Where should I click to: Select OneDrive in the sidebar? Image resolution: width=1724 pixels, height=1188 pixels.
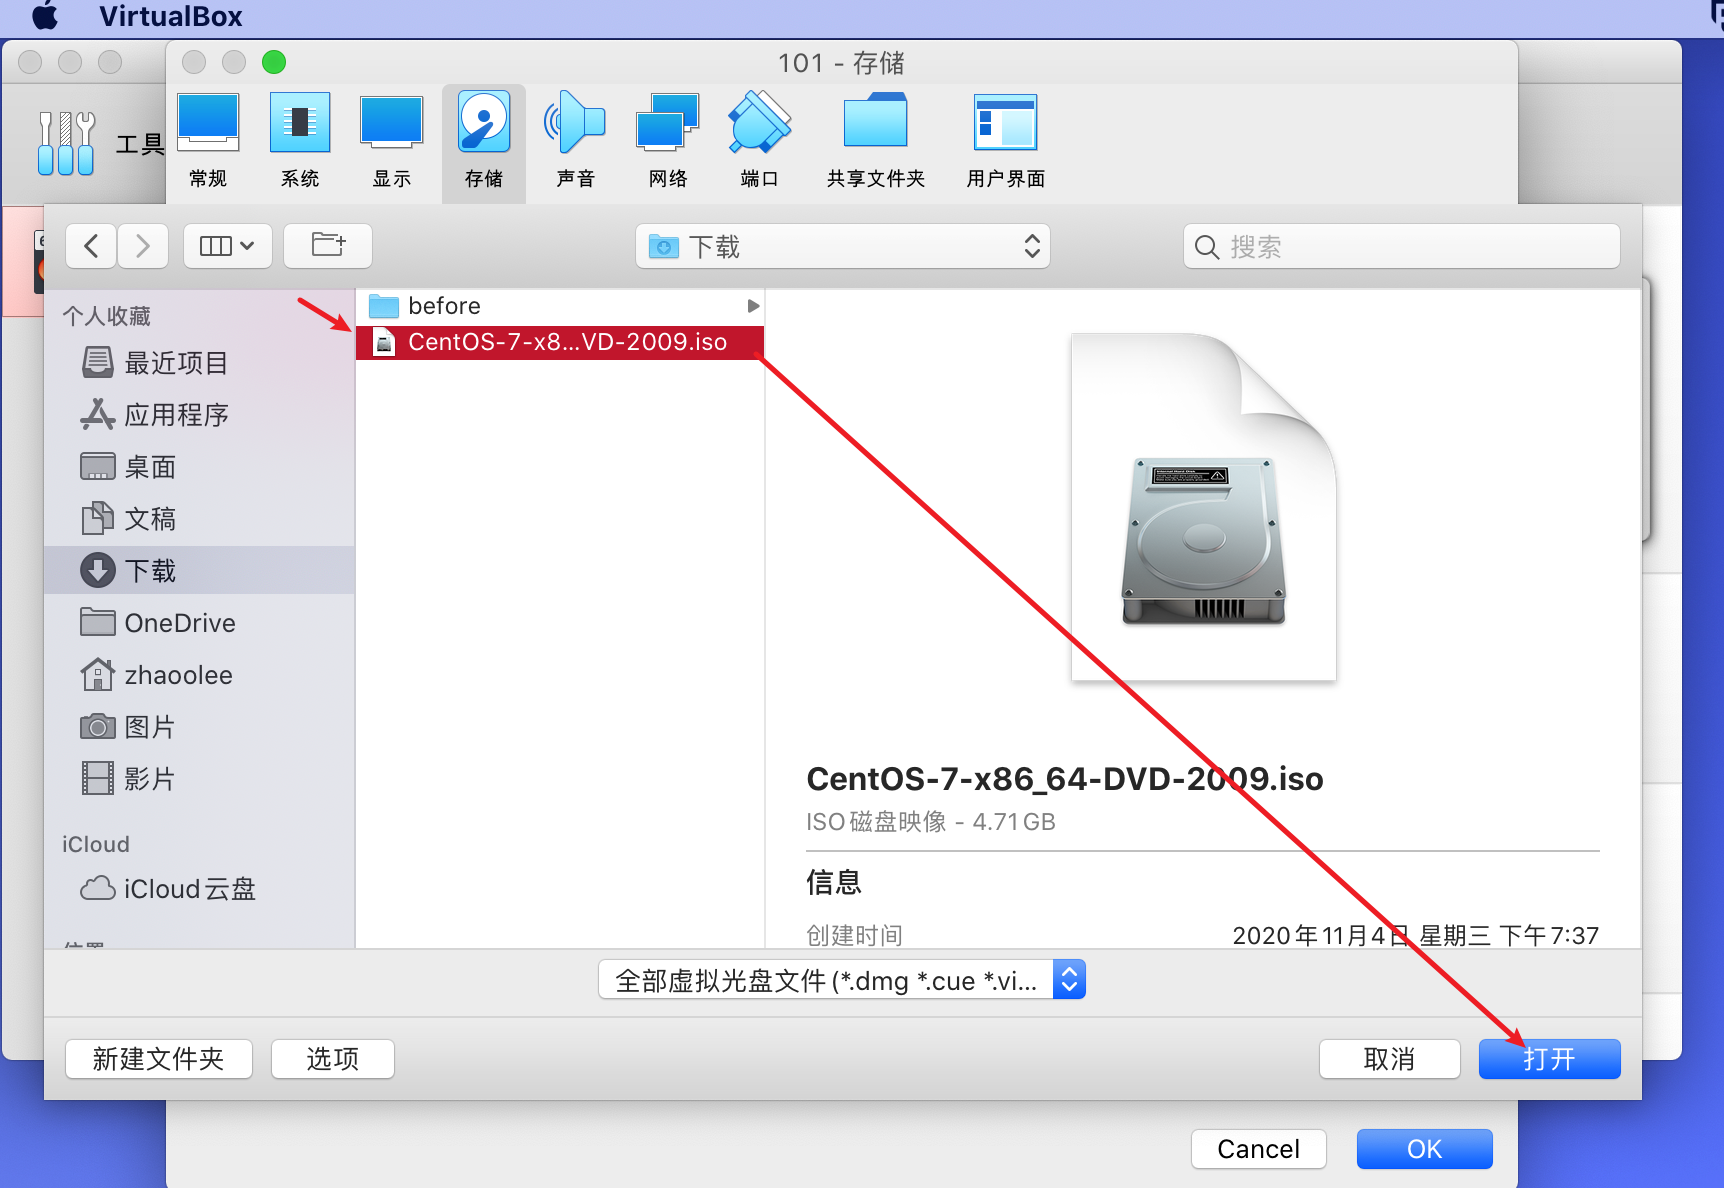pos(200,622)
